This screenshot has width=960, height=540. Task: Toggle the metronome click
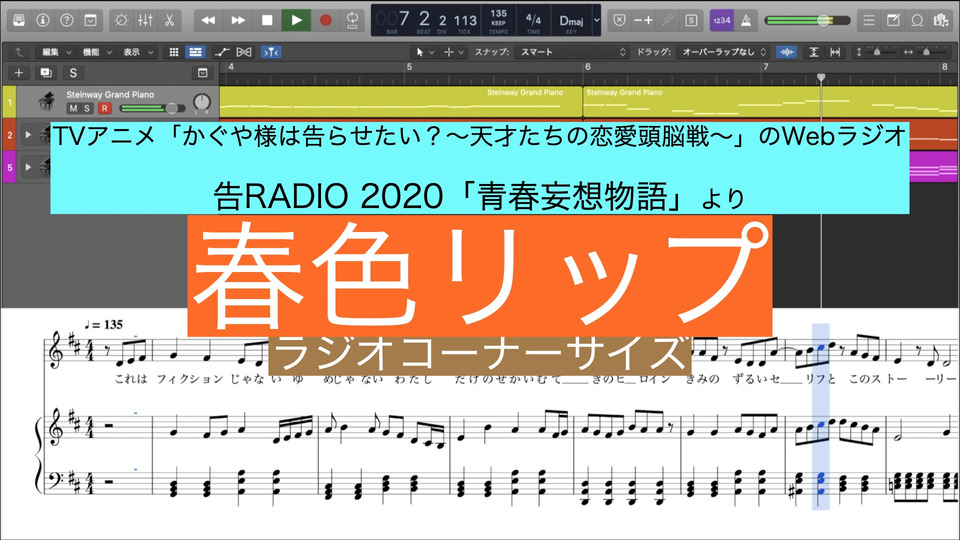(745, 19)
